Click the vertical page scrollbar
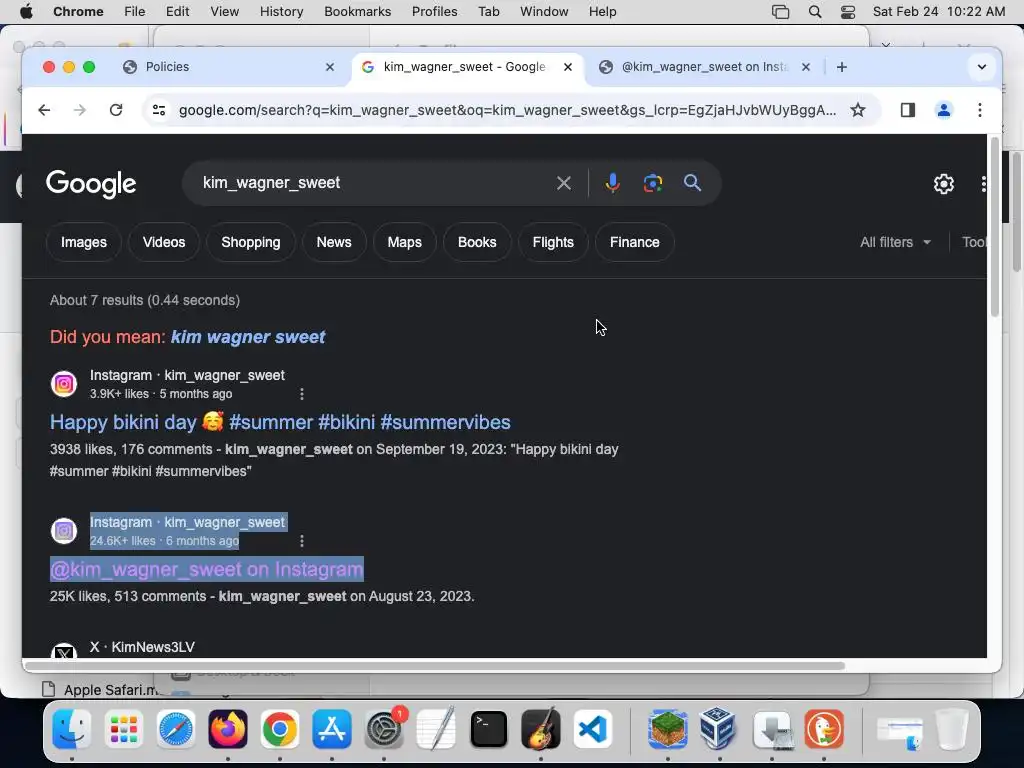This screenshot has height=768, width=1024. tap(994, 227)
